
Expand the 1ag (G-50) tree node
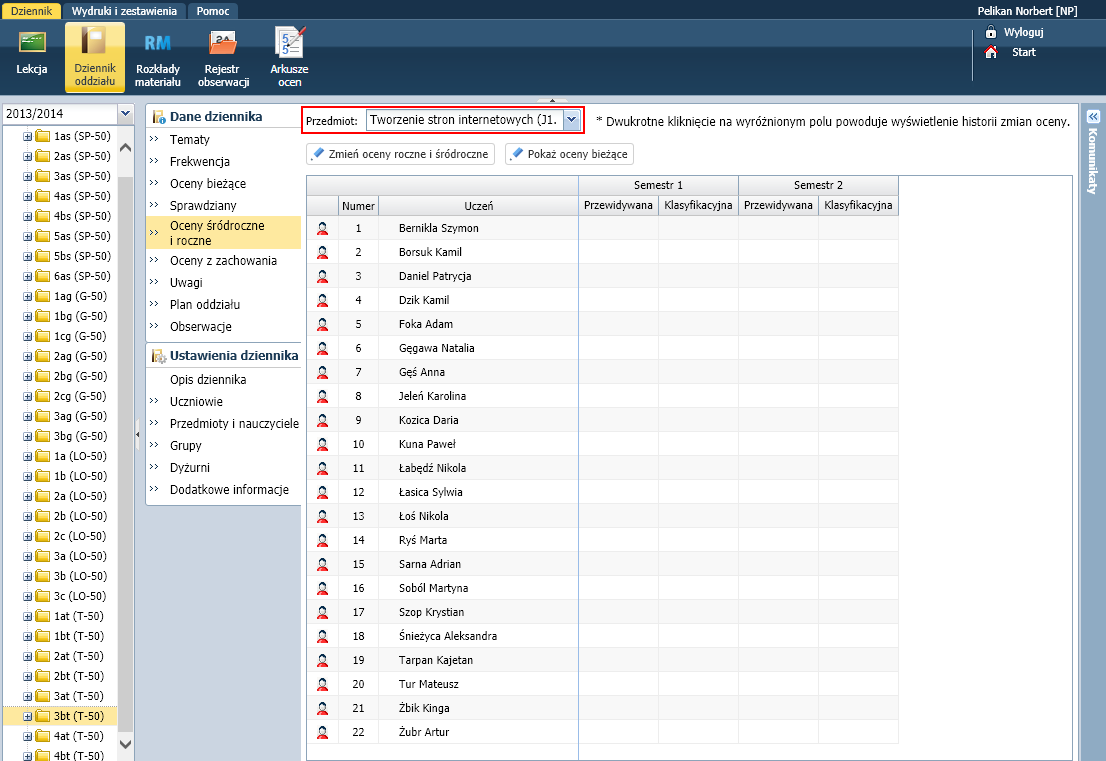point(27,296)
